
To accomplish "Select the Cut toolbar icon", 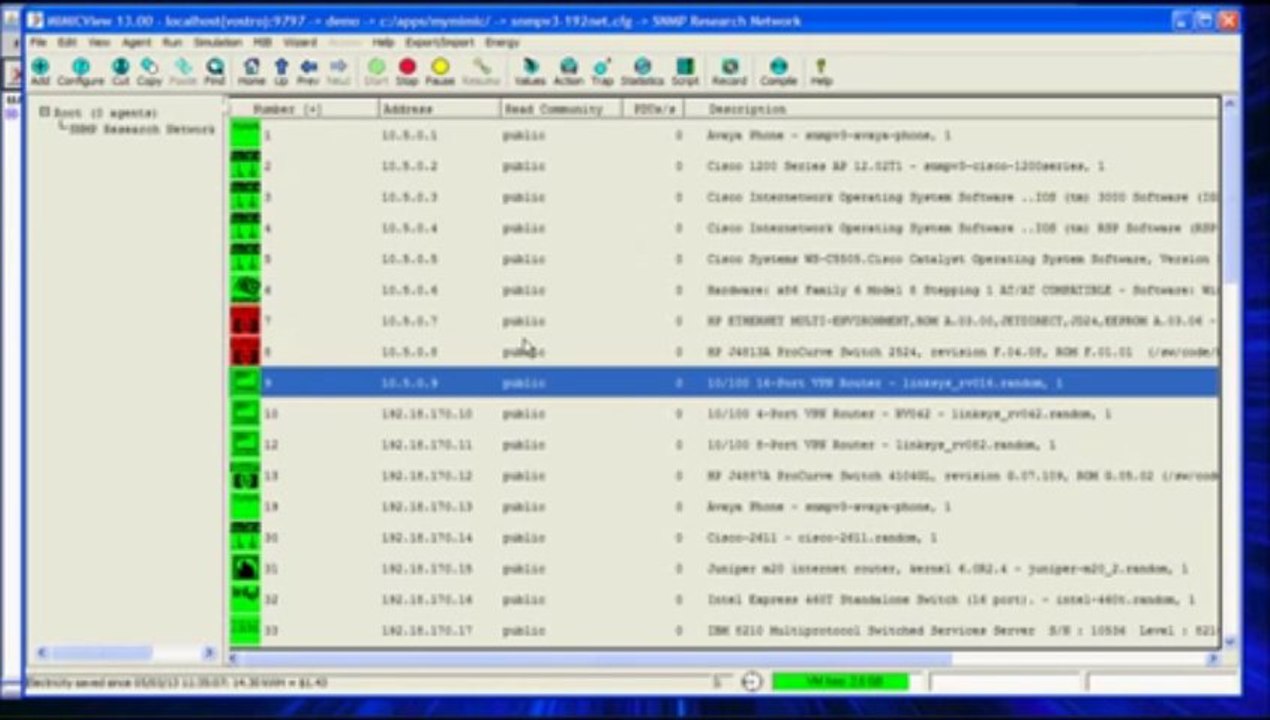I will 120,71.
